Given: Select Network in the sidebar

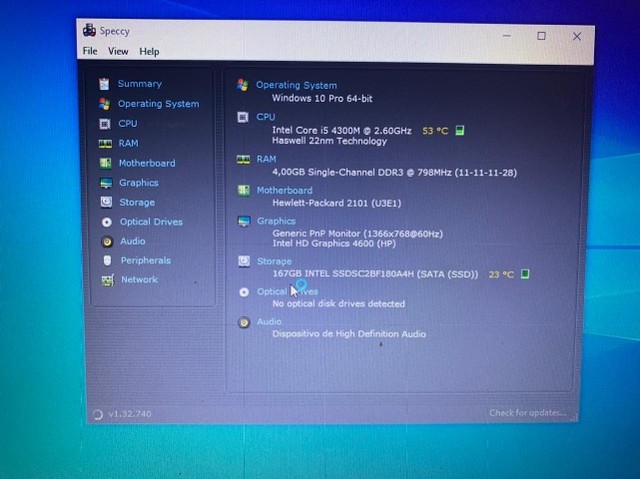Looking at the screenshot, I should 140,279.
